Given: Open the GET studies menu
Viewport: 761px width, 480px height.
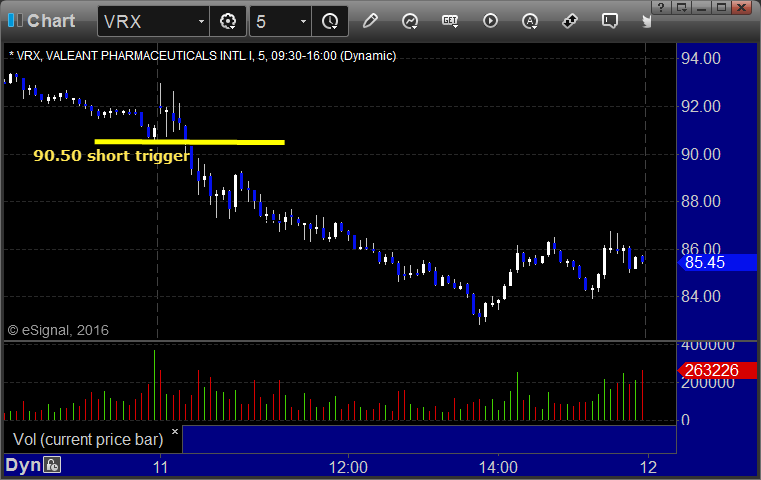Looking at the screenshot, I should (x=450, y=21).
